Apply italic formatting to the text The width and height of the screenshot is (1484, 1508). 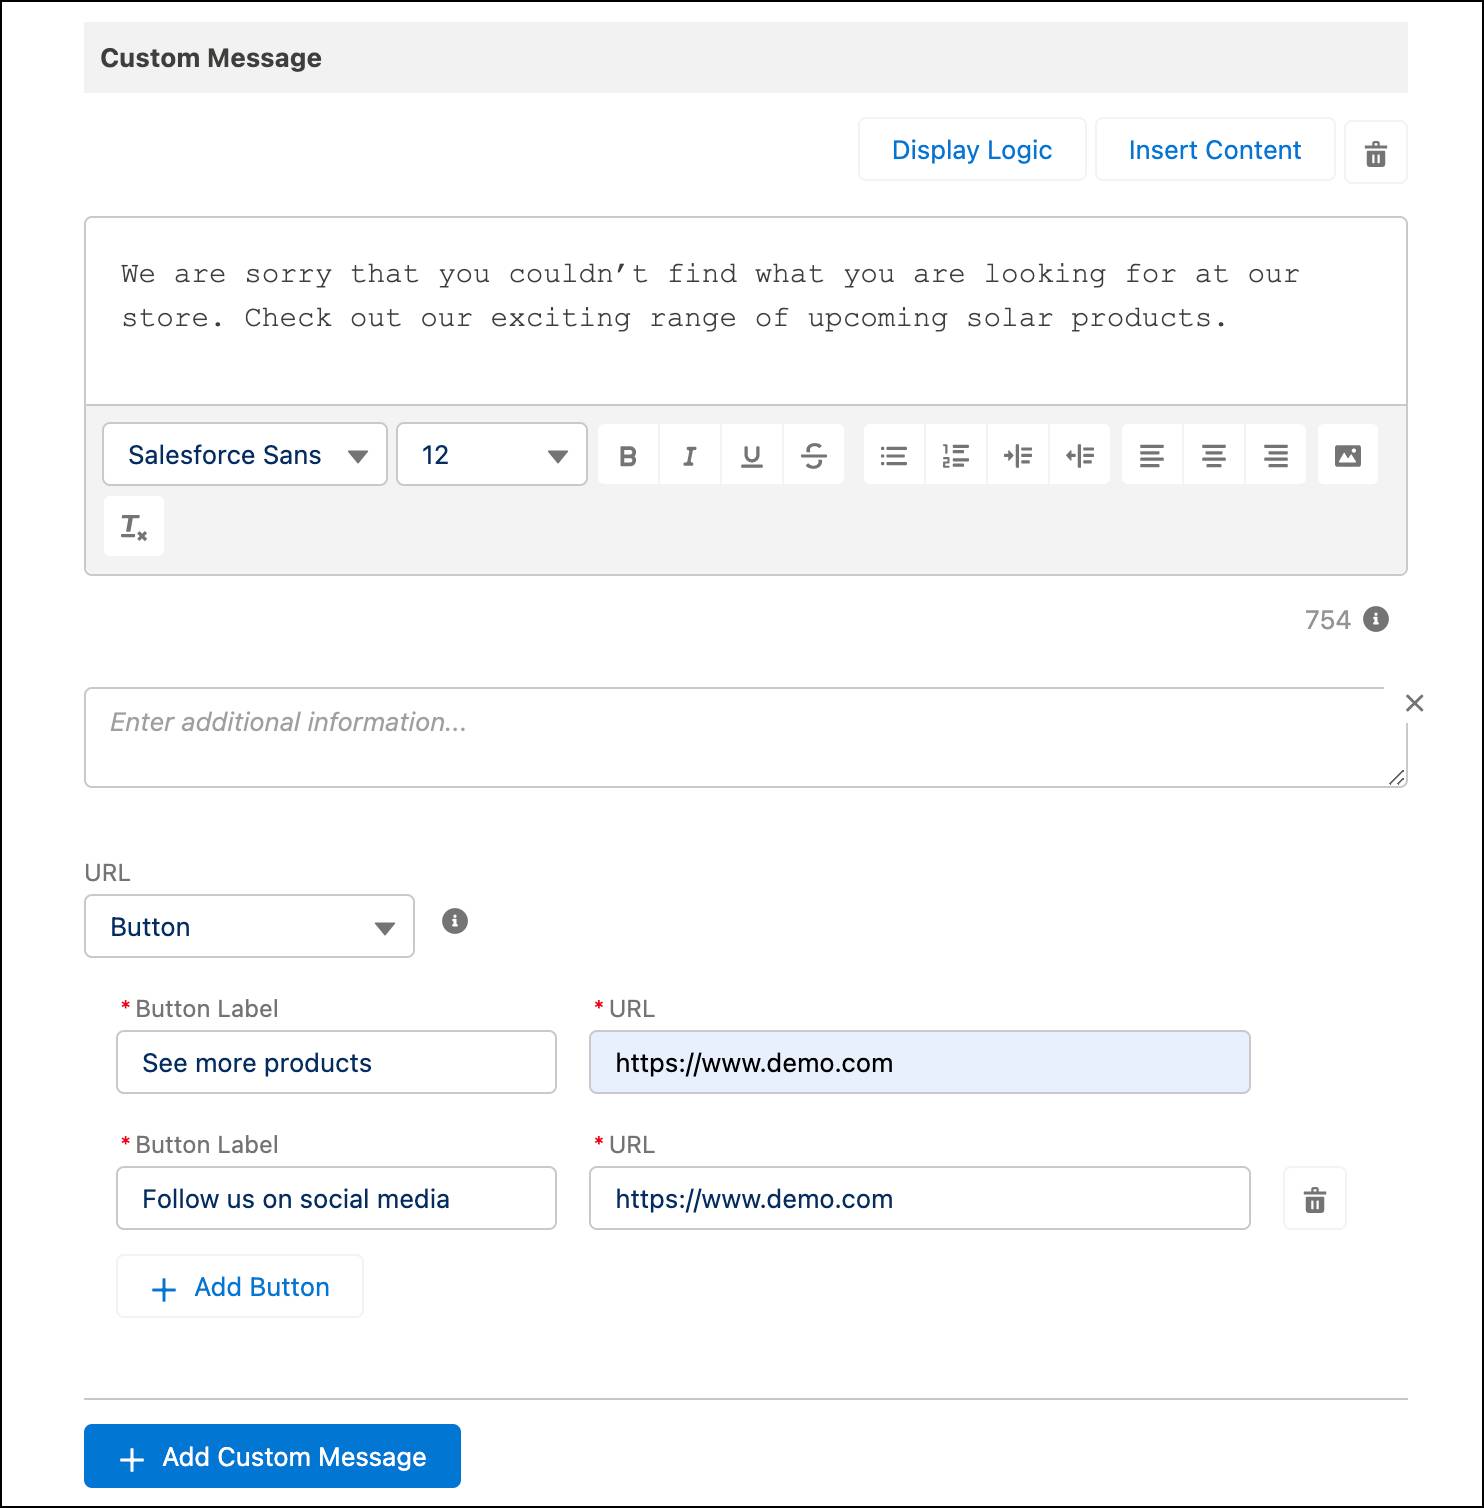(x=689, y=454)
